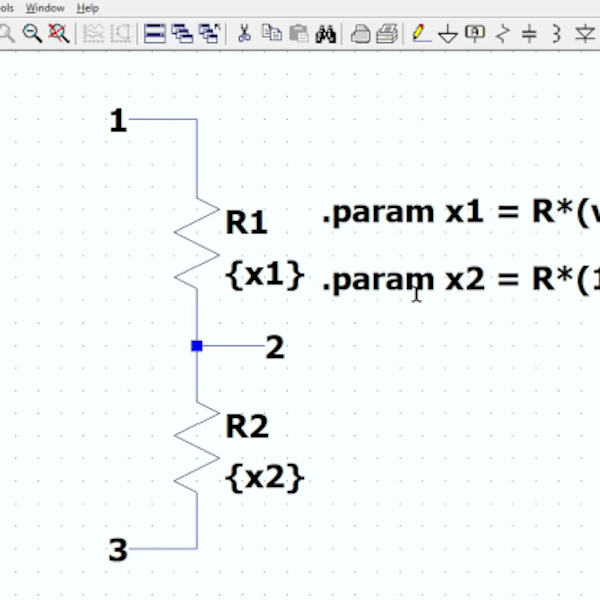Click the Print icon in toolbar
Image resolution: width=600 pixels, height=600 pixels.
click(x=360, y=34)
